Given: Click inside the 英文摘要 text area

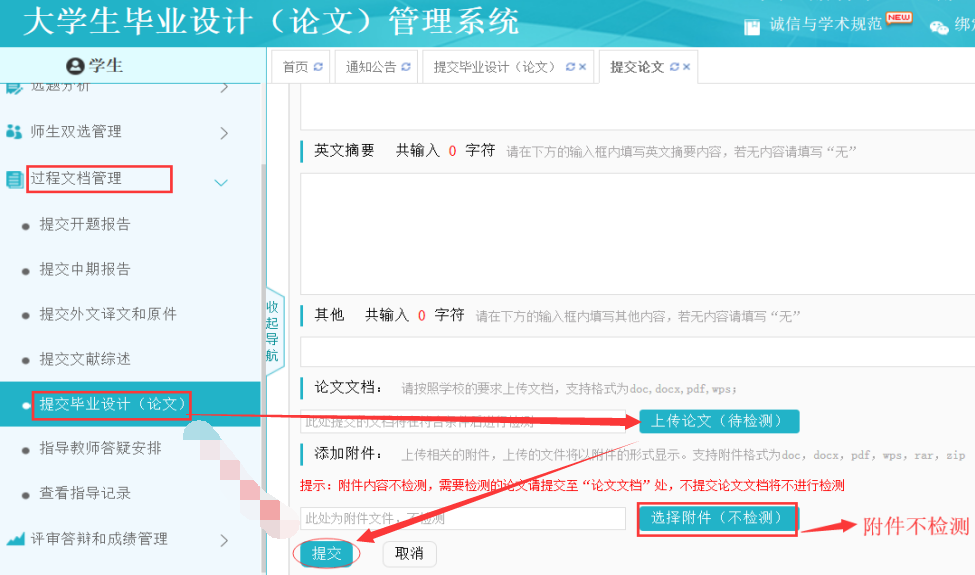Looking at the screenshot, I should point(637,234).
